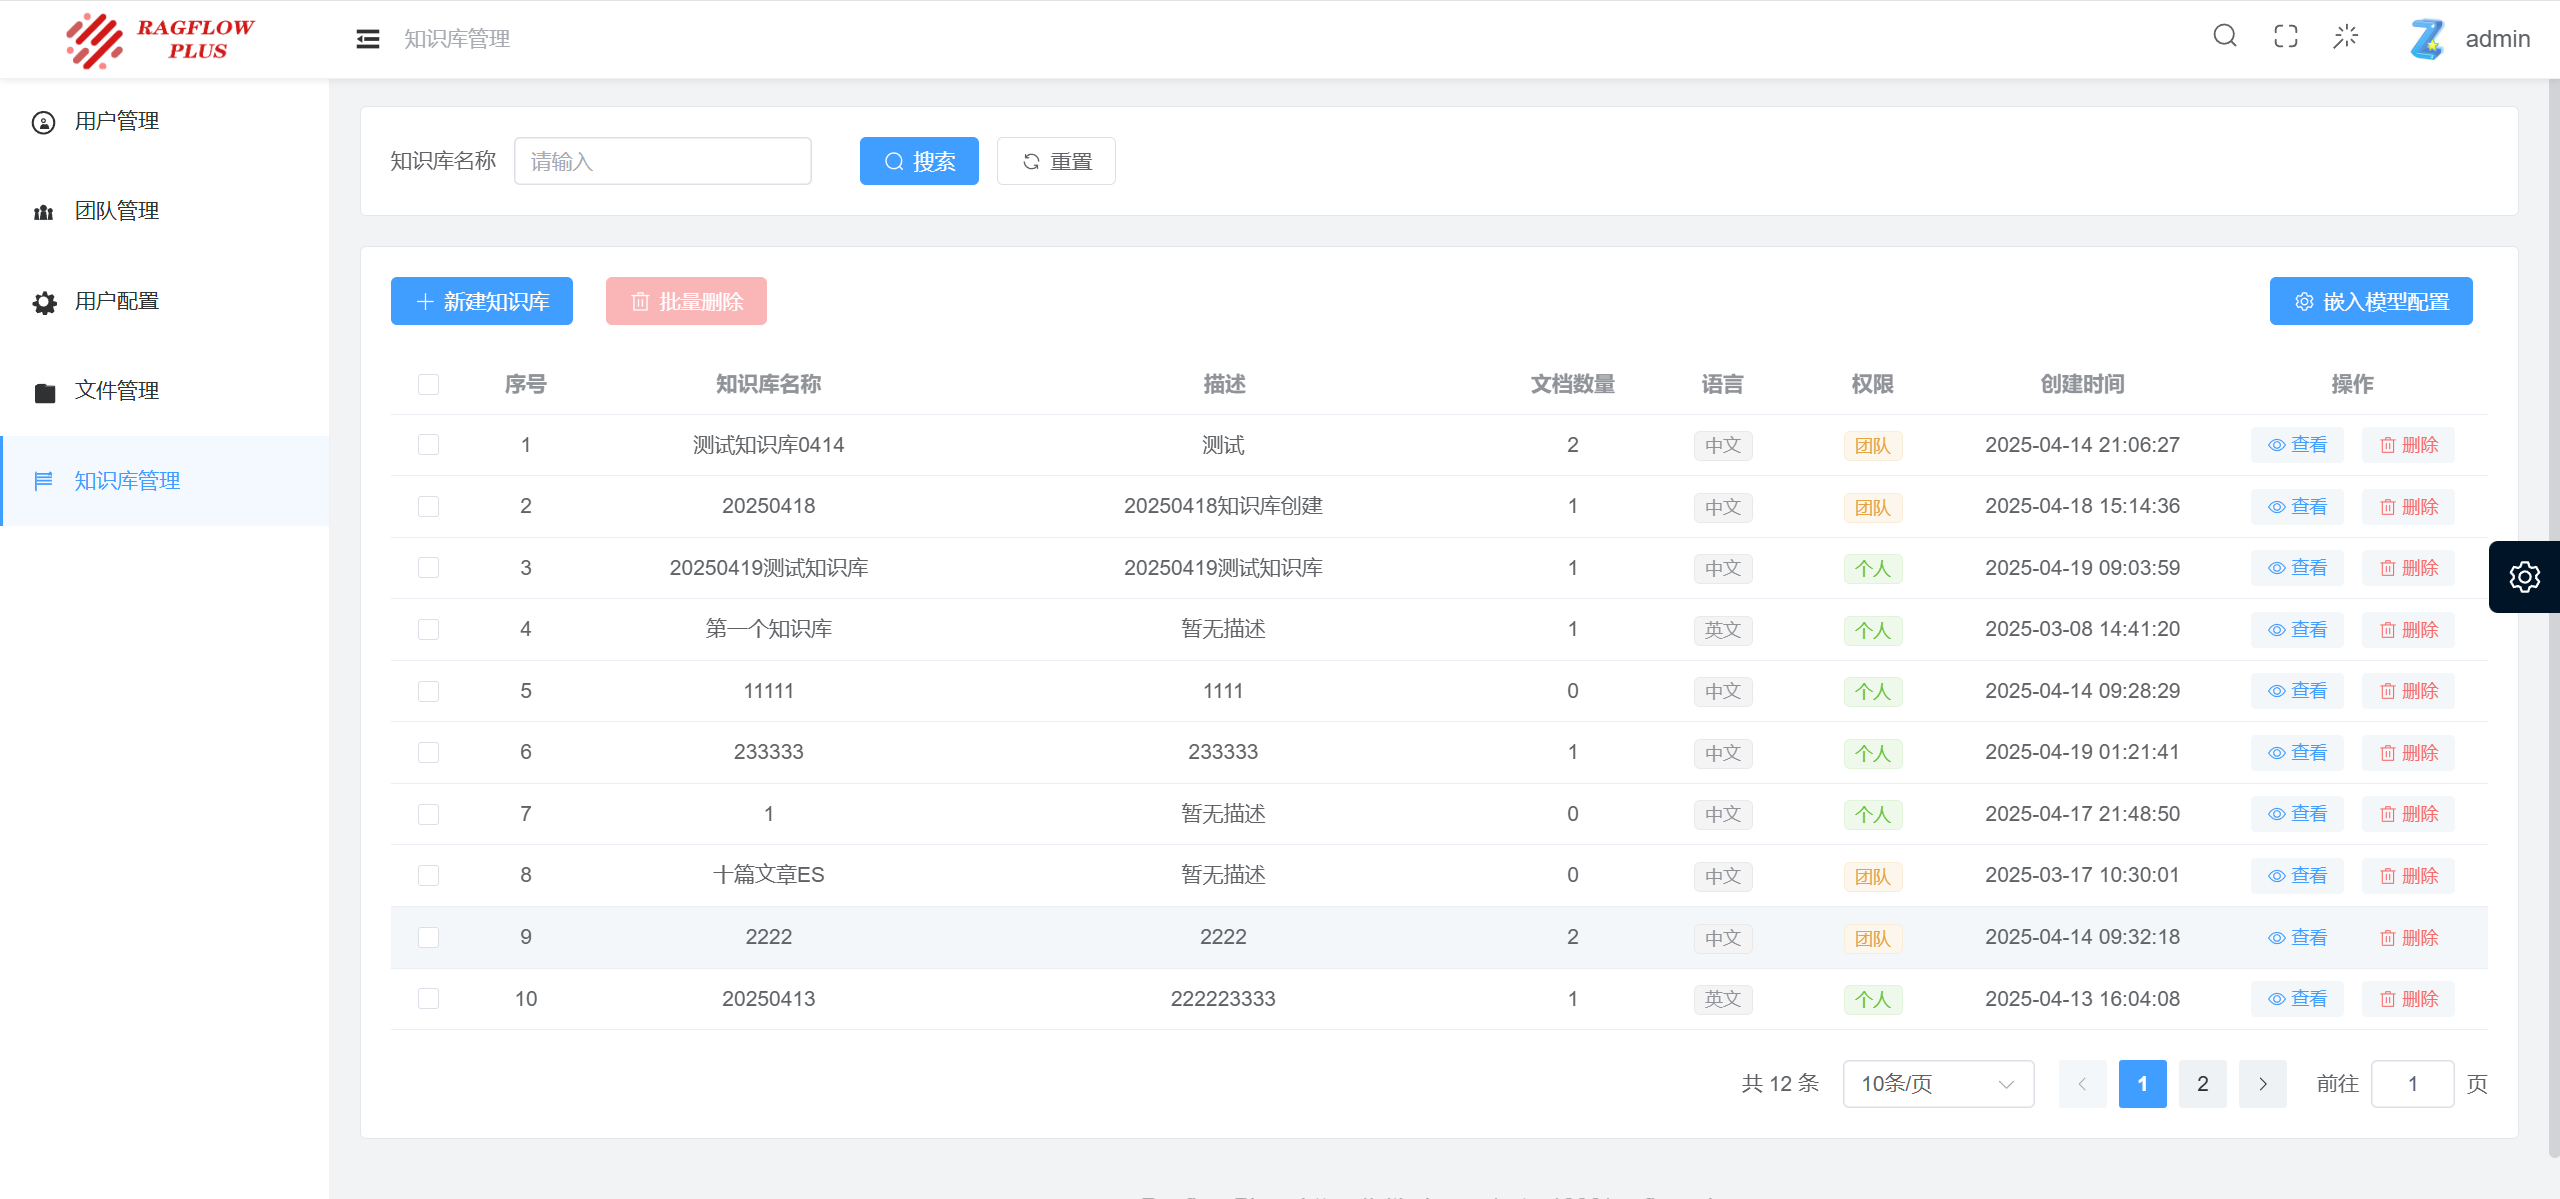The image size is (2560, 1199).
Task: Click the 新建知识库 button
Action: point(481,301)
